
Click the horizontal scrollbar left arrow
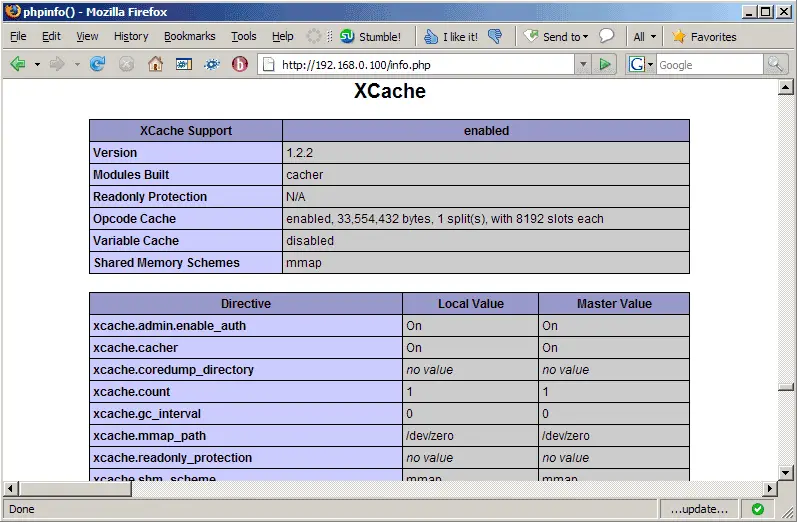[10, 488]
